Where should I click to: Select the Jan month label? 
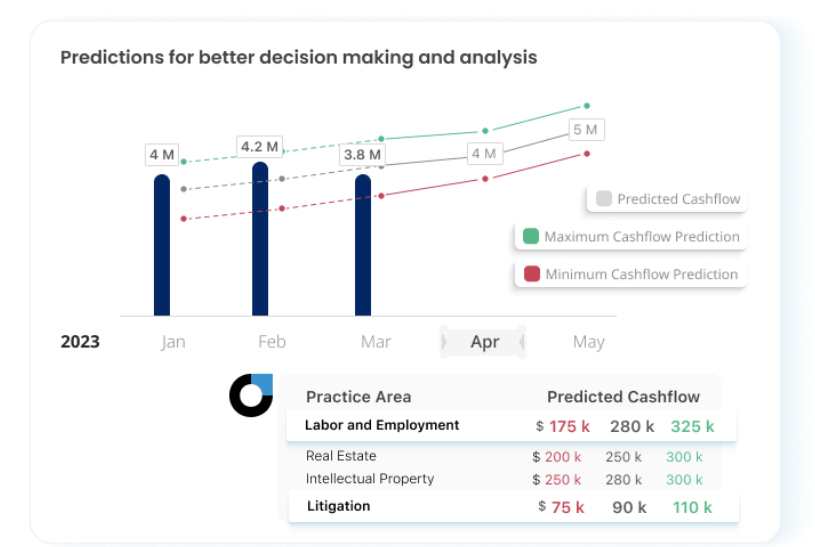tap(173, 342)
